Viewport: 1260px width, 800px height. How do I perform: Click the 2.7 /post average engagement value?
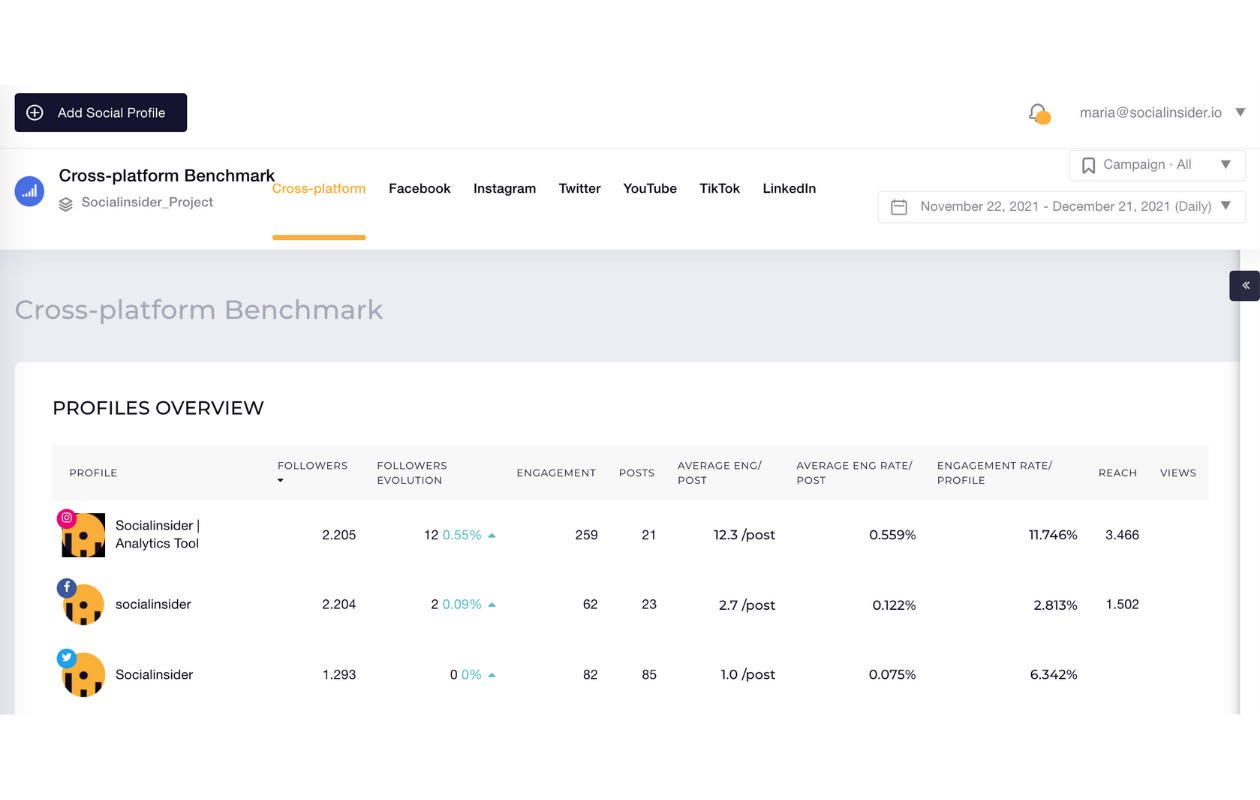click(747, 605)
